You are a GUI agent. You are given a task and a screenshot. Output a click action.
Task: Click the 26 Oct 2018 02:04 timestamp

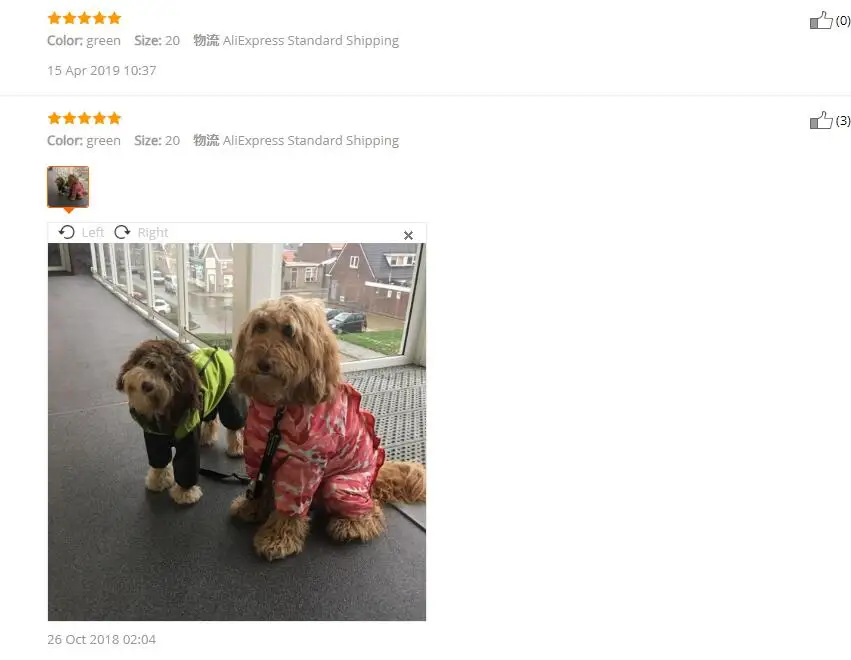point(101,639)
